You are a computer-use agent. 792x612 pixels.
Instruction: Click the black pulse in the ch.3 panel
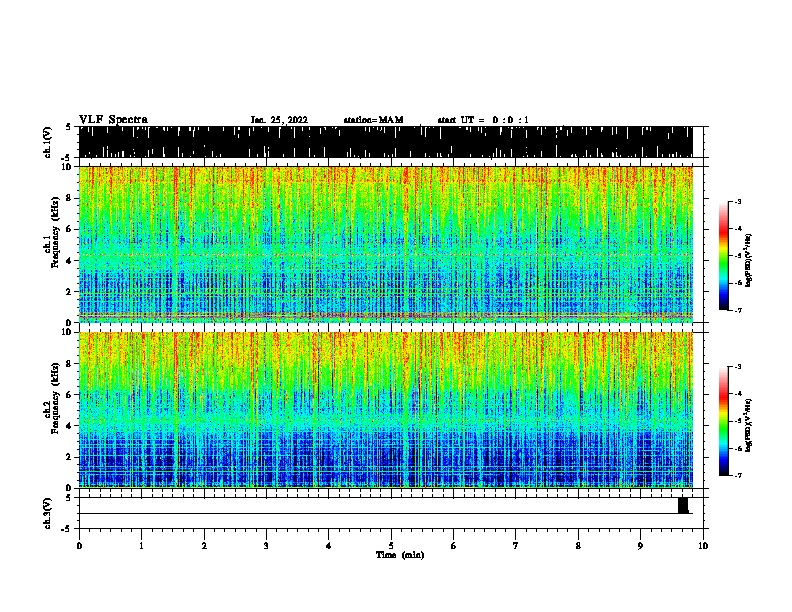coord(683,505)
